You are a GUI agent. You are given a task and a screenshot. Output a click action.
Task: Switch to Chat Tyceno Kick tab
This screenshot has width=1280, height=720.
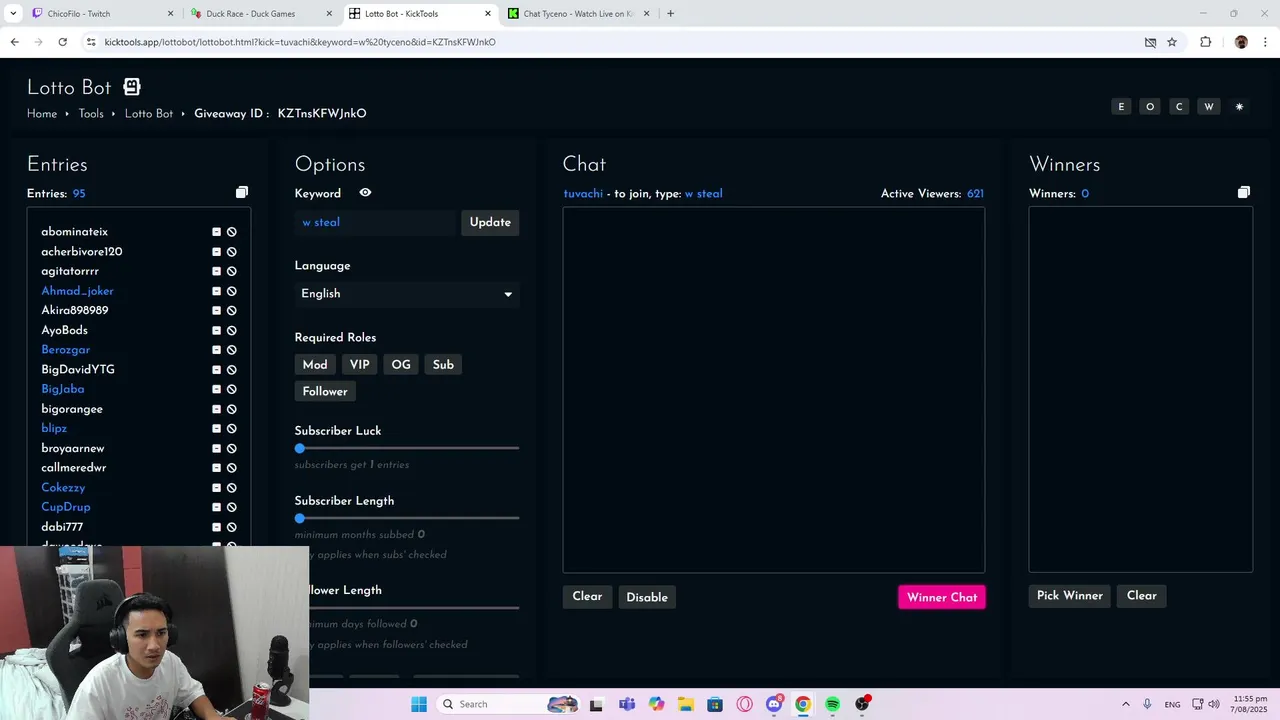578,14
